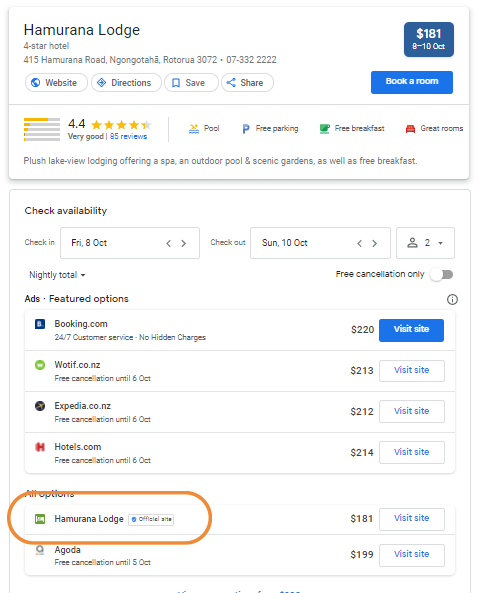Click the Great rooms bed icon
479x593 pixels.
pyautogui.click(x=410, y=129)
